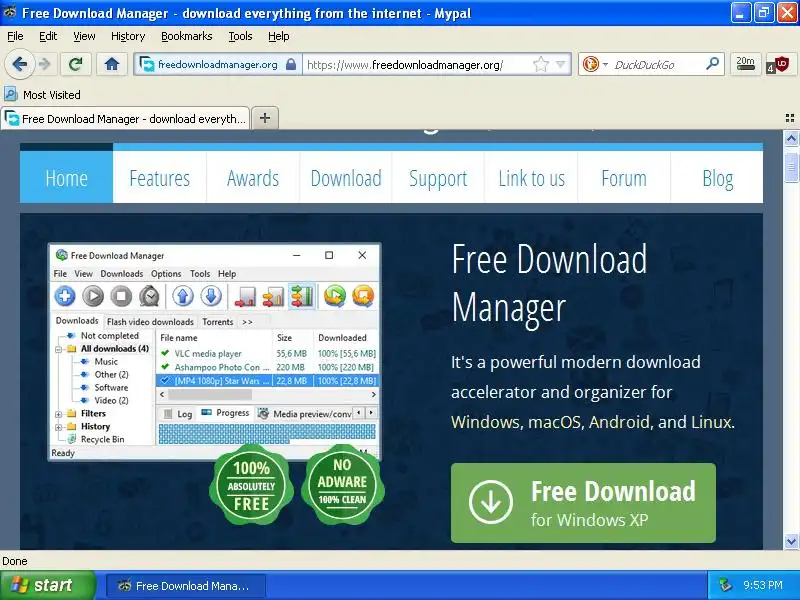800x600 pixels.
Task: Click the Mypal raccoon icon in title bar
Action: tap(10, 12)
